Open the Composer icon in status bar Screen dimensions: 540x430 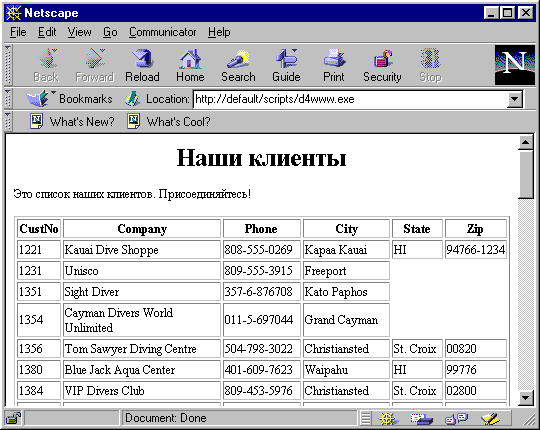(490, 419)
